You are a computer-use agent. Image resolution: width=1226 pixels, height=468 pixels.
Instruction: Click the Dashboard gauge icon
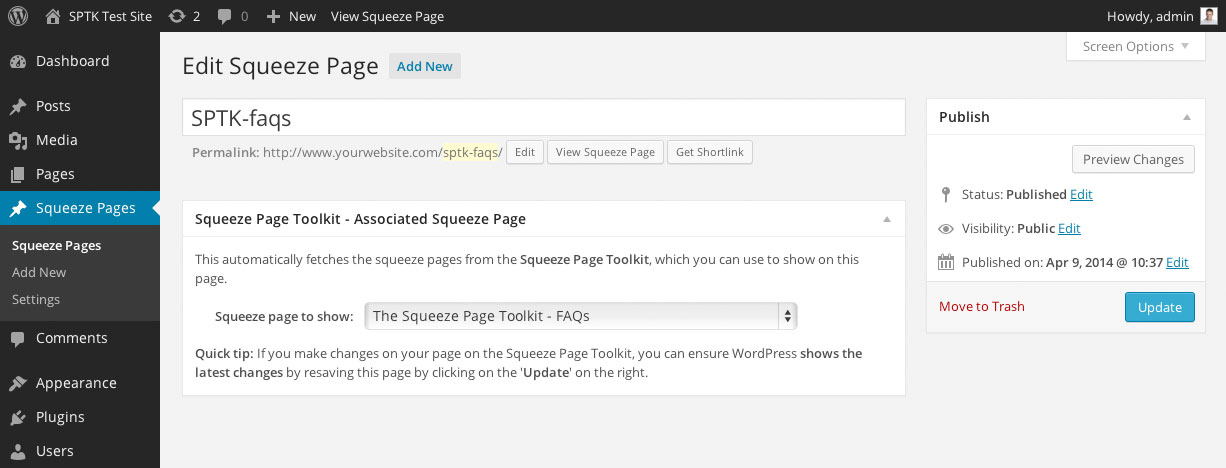tap(18, 61)
